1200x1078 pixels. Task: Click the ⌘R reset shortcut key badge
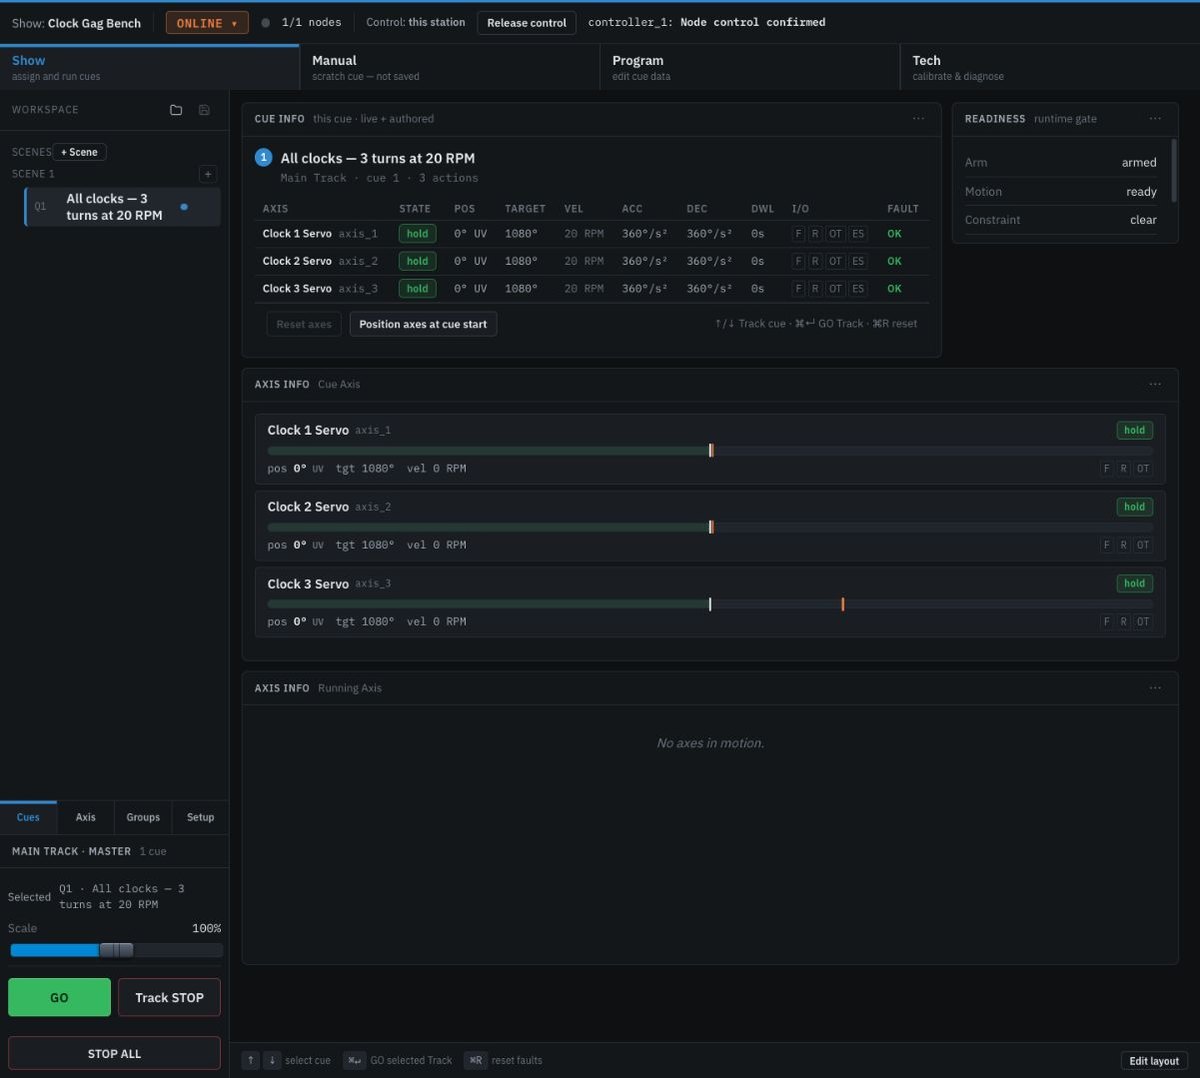click(476, 1060)
